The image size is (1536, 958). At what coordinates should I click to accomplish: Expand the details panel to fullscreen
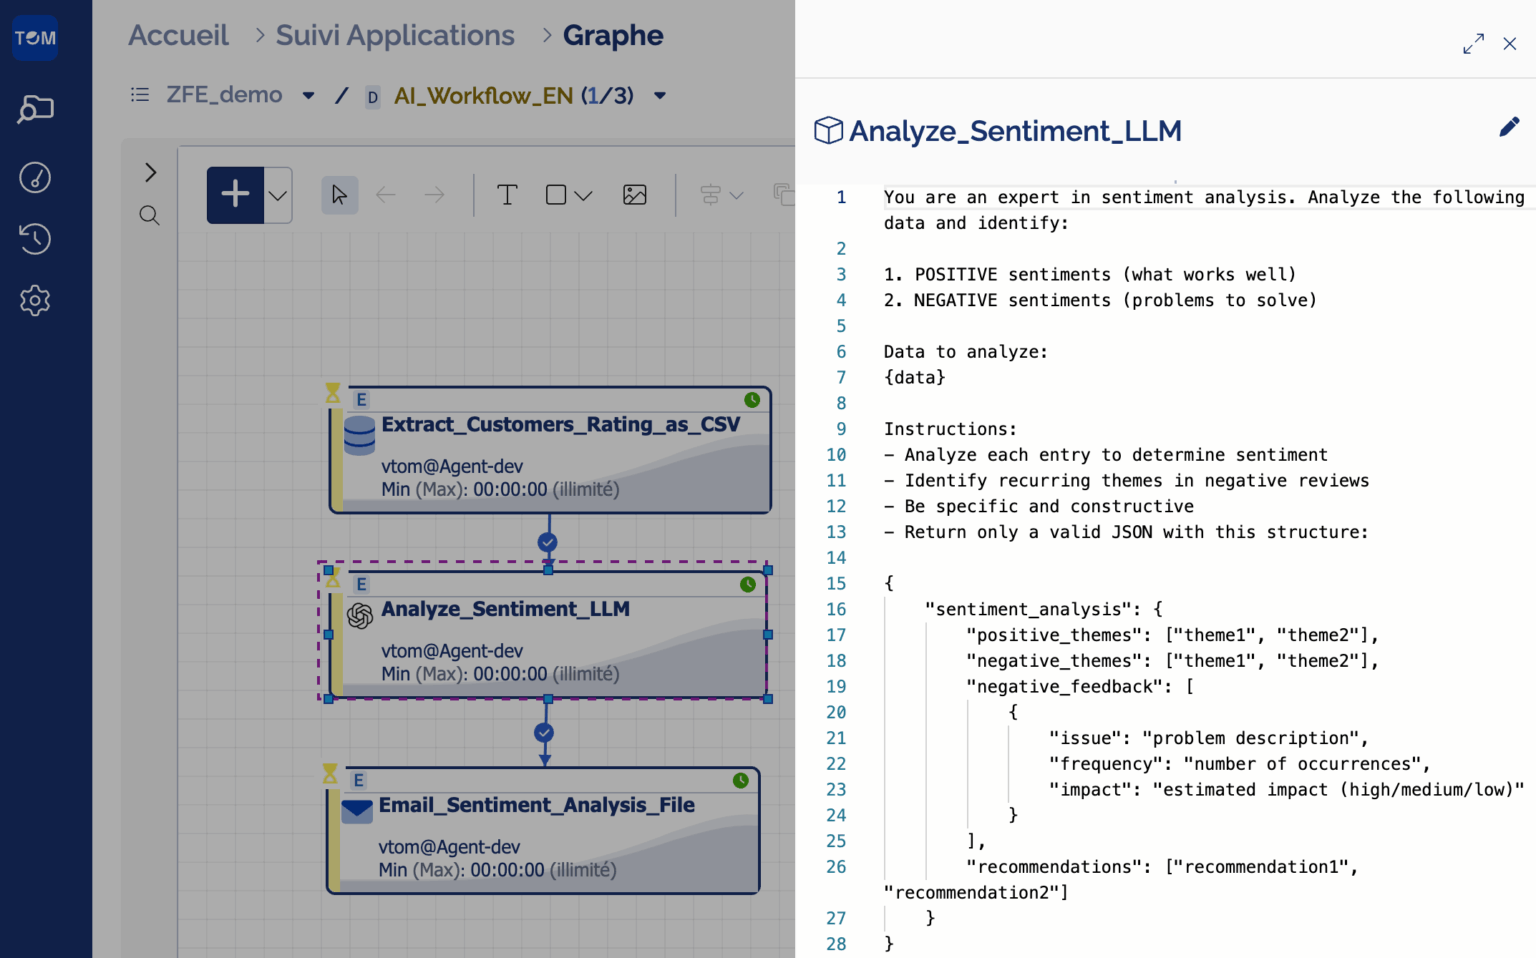click(x=1473, y=44)
